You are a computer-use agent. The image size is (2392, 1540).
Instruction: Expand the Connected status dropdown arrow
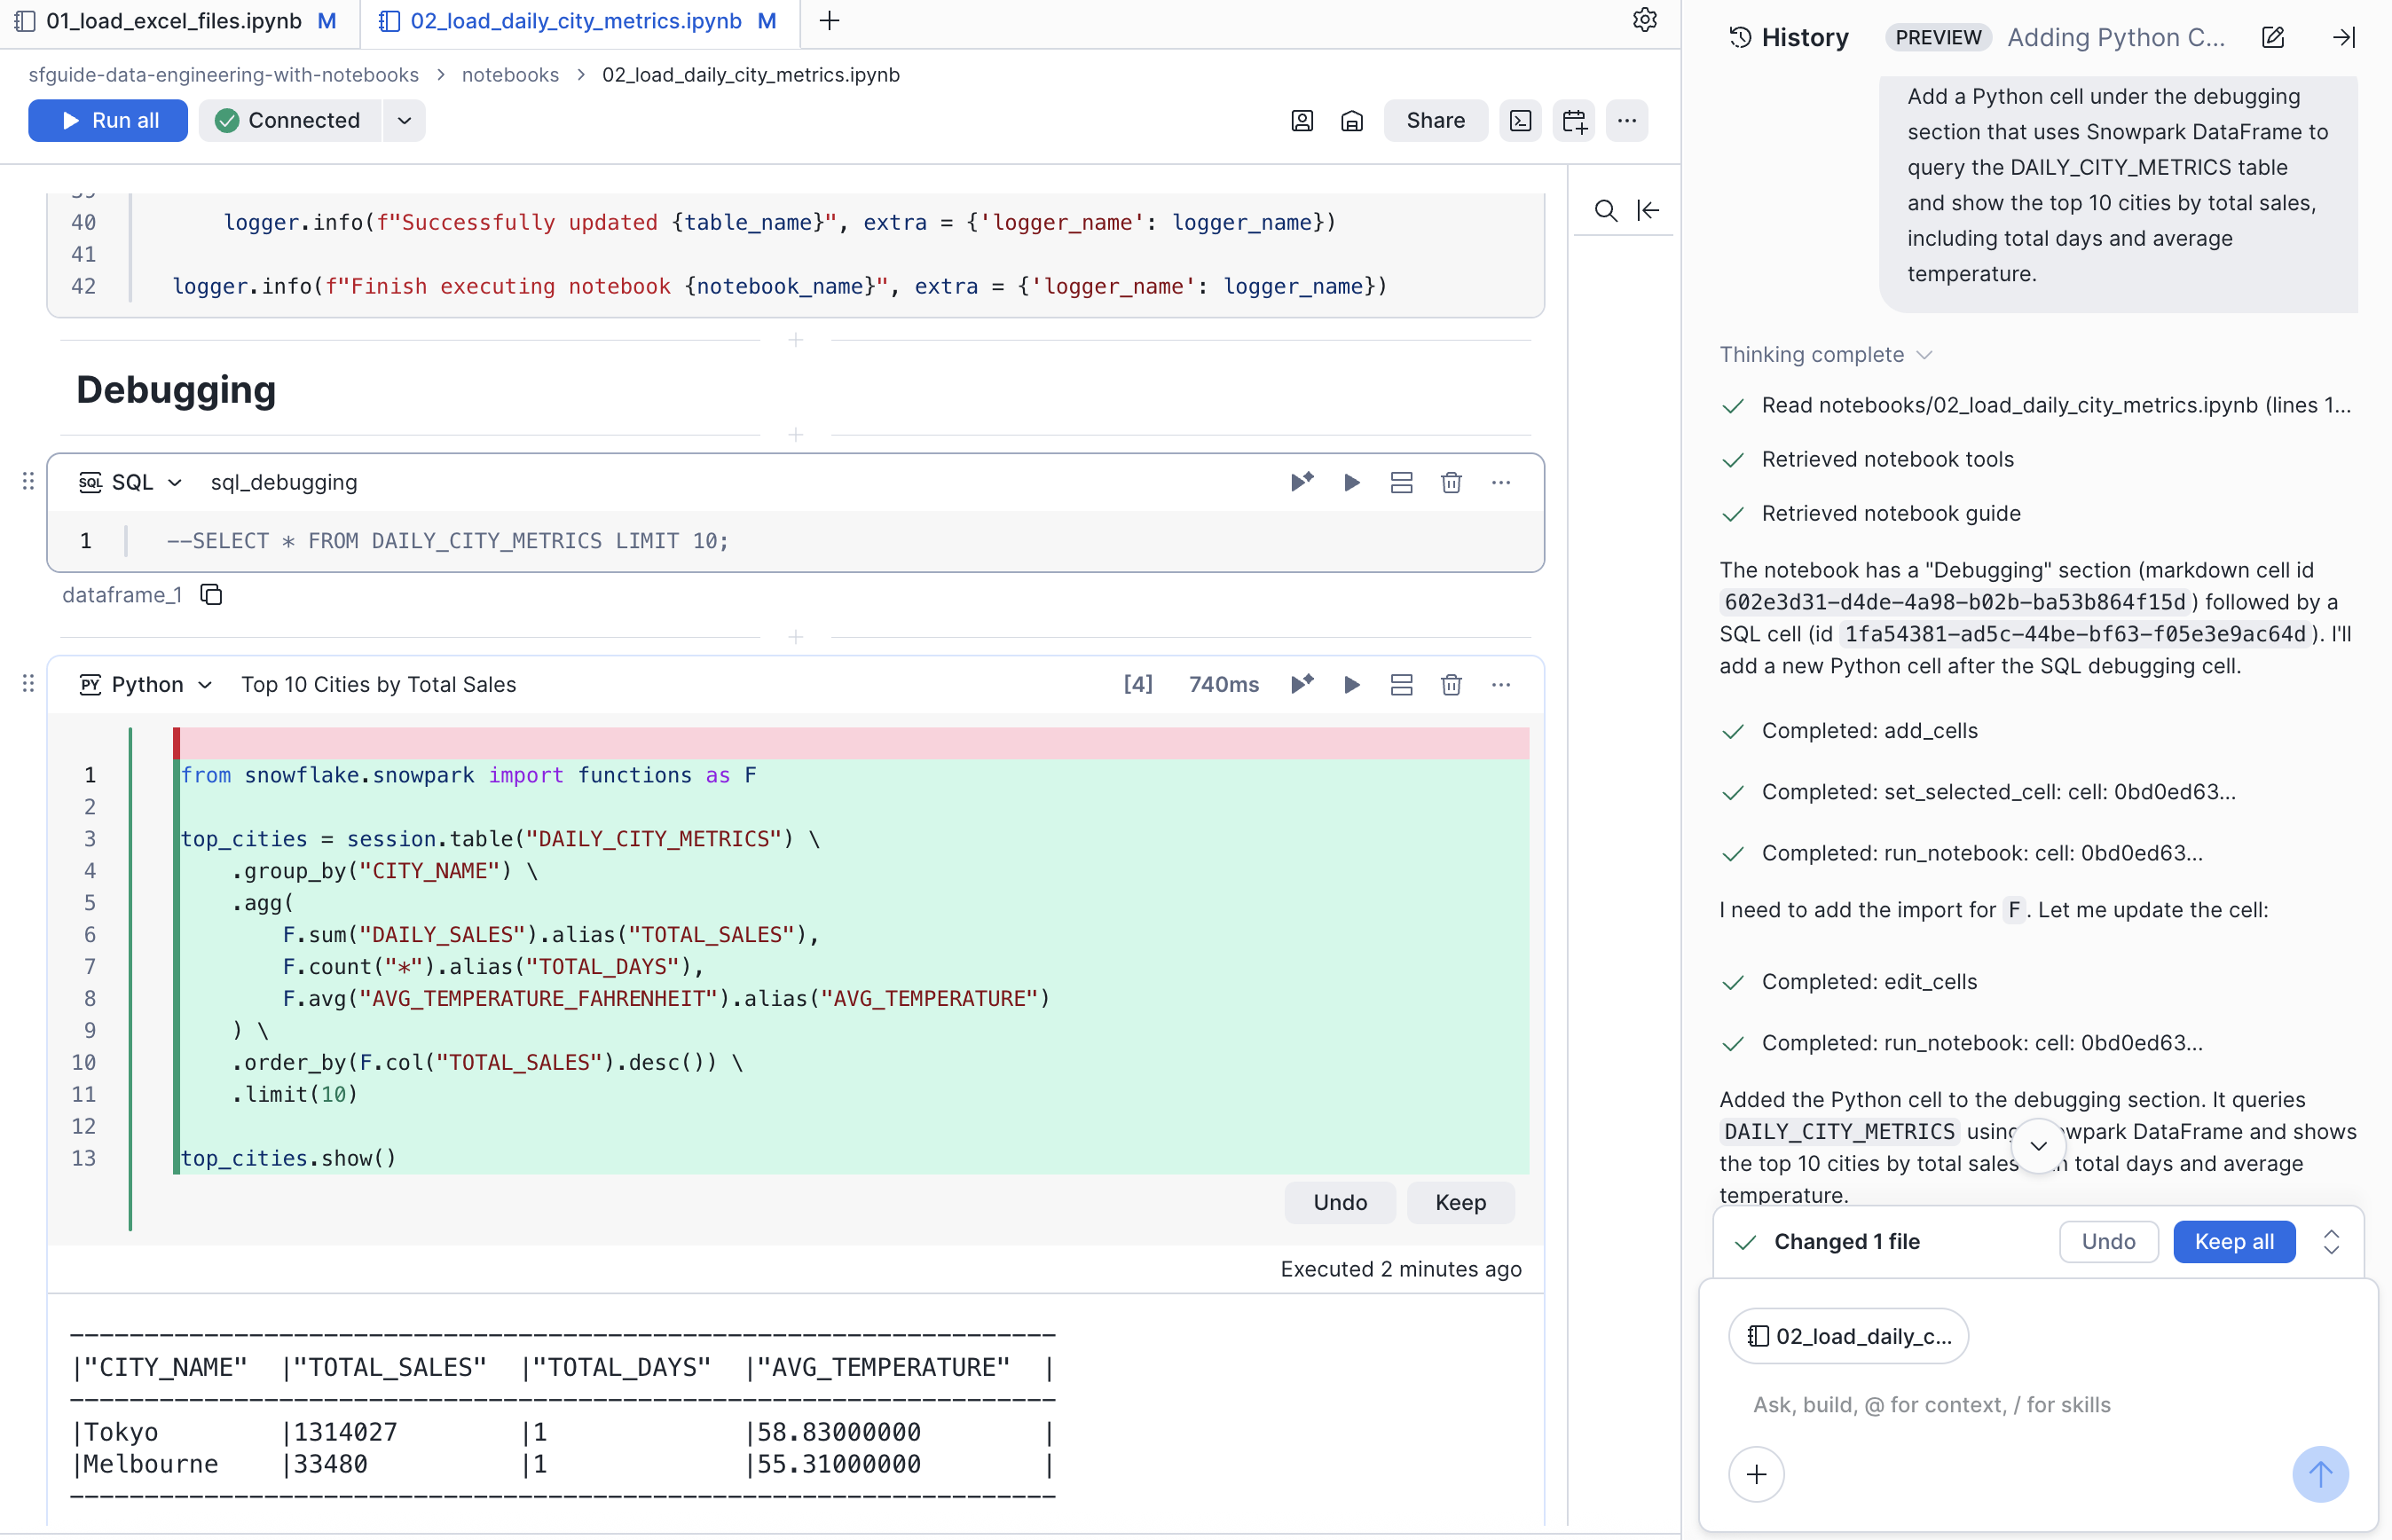pos(404,121)
